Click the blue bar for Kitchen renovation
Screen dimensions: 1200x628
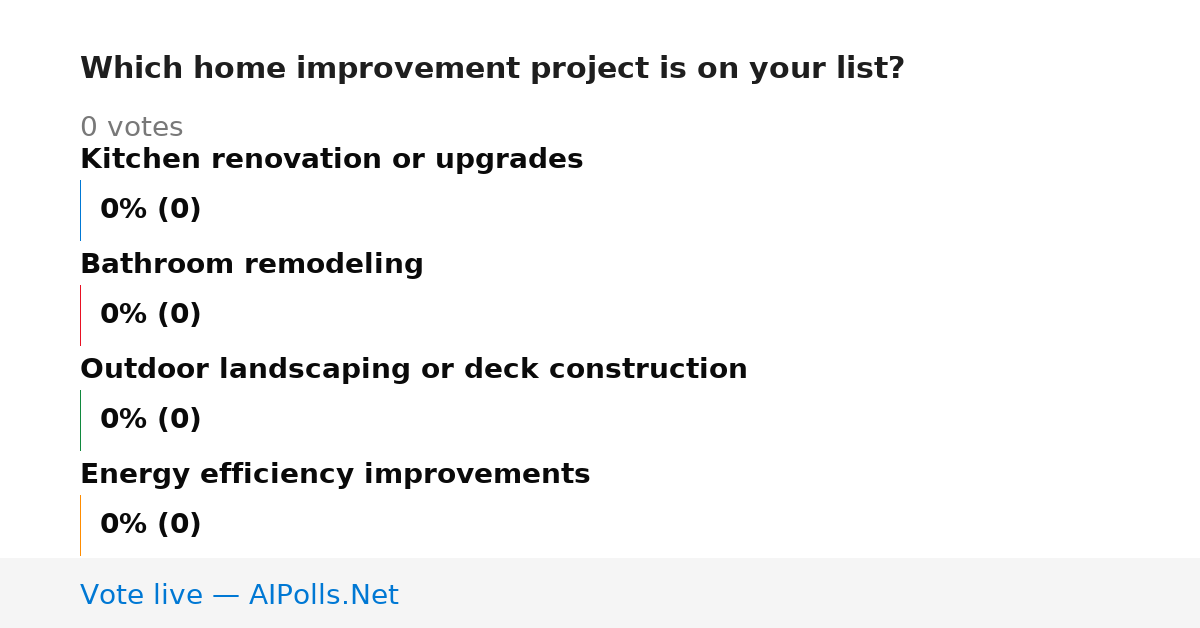(81, 210)
